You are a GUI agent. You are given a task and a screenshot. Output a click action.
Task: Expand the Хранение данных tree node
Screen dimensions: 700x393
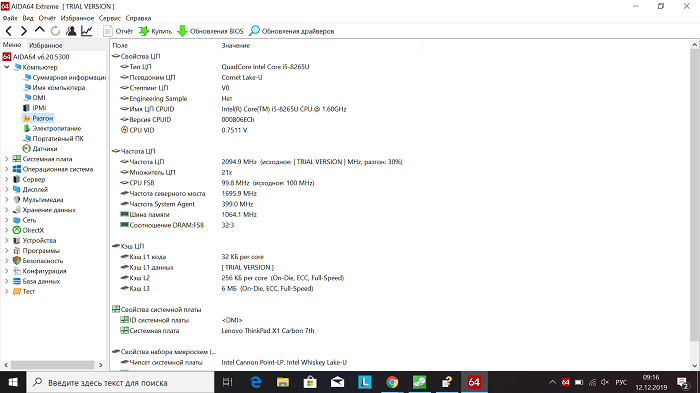[x=7, y=209]
